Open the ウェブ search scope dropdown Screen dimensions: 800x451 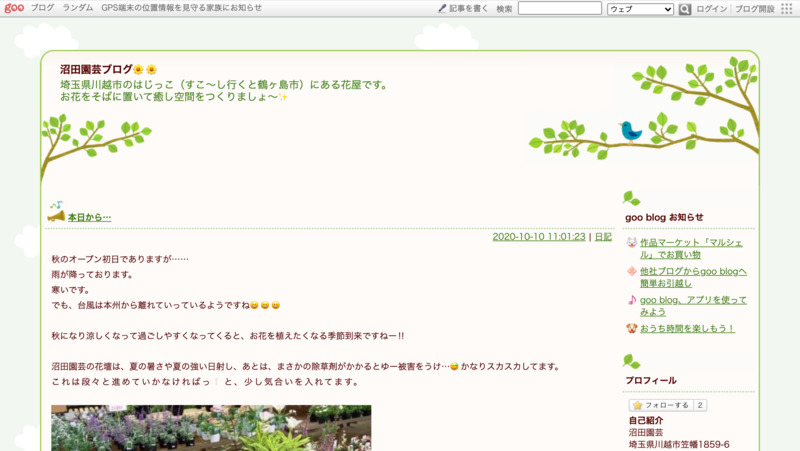640,9
